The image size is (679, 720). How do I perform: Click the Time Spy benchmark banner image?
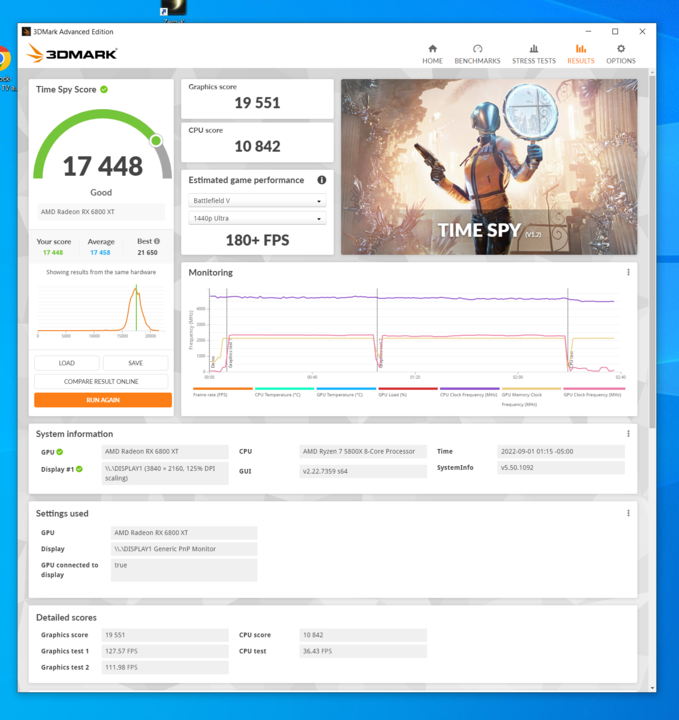[489, 167]
